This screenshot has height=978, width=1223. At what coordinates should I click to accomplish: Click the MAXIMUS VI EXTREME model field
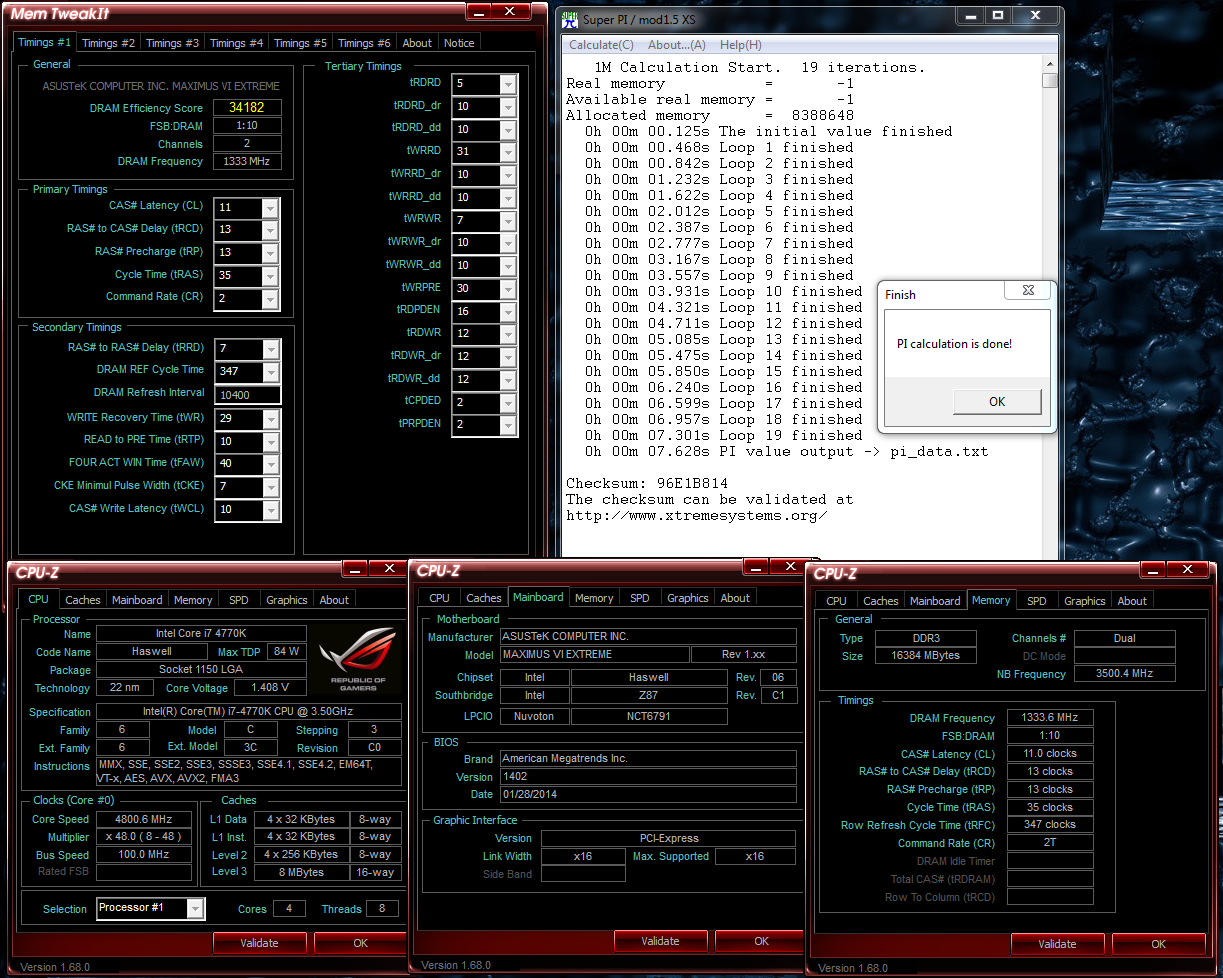593,655
